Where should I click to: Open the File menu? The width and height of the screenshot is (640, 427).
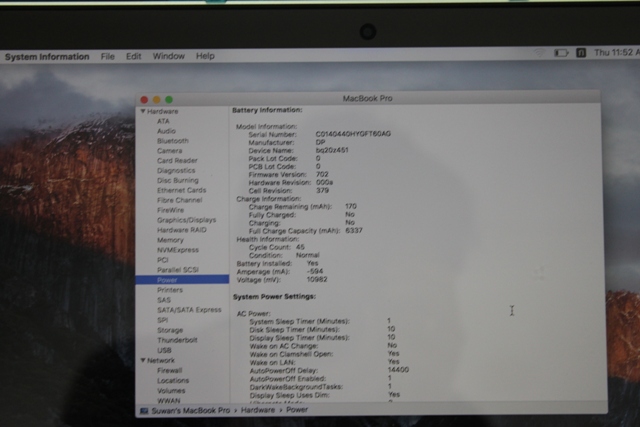(x=108, y=56)
